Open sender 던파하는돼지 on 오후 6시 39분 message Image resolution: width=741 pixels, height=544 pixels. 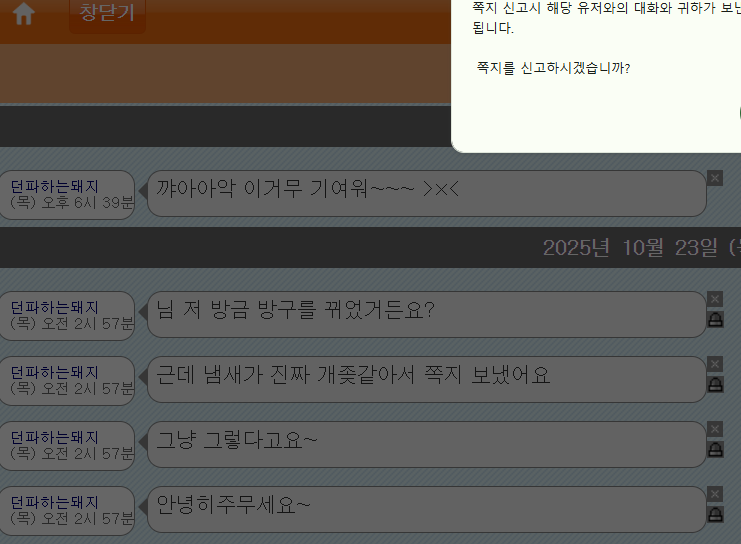tap(54, 186)
